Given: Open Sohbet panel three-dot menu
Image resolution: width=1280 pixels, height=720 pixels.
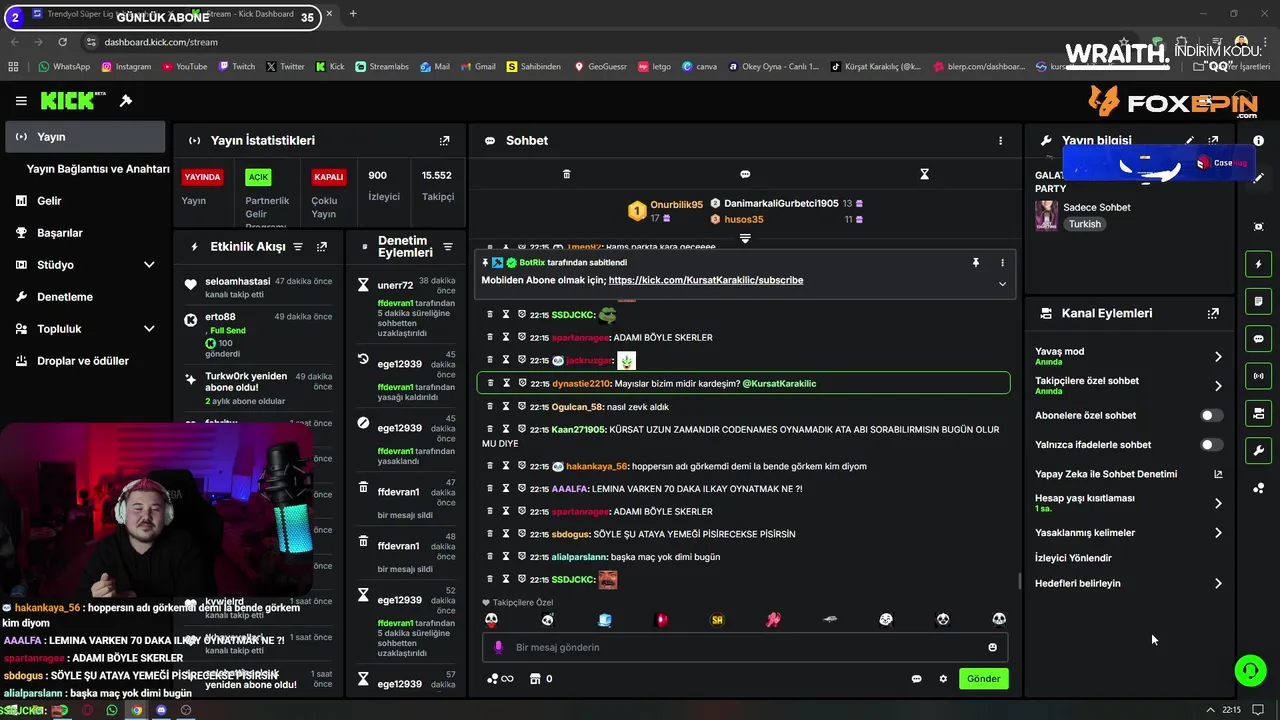Looking at the screenshot, I should point(1000,141).
